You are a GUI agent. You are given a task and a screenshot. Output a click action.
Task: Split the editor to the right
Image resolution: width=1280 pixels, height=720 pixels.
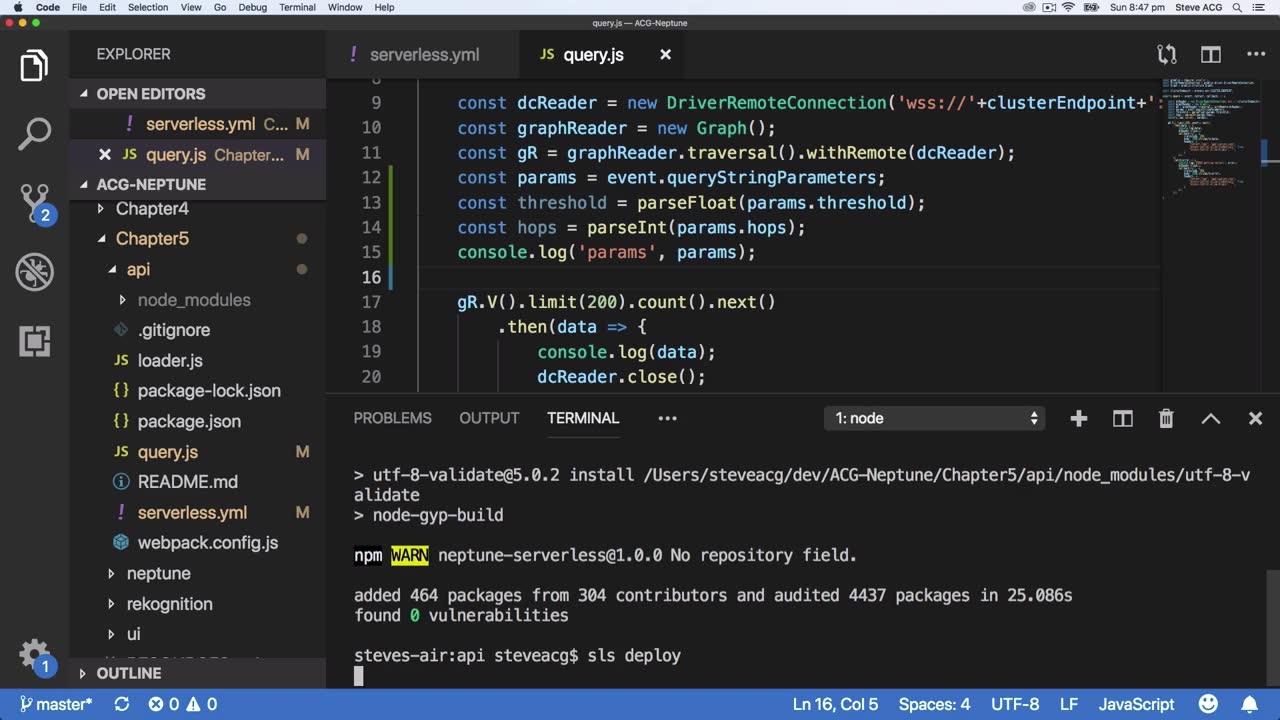click(1211, 55)
